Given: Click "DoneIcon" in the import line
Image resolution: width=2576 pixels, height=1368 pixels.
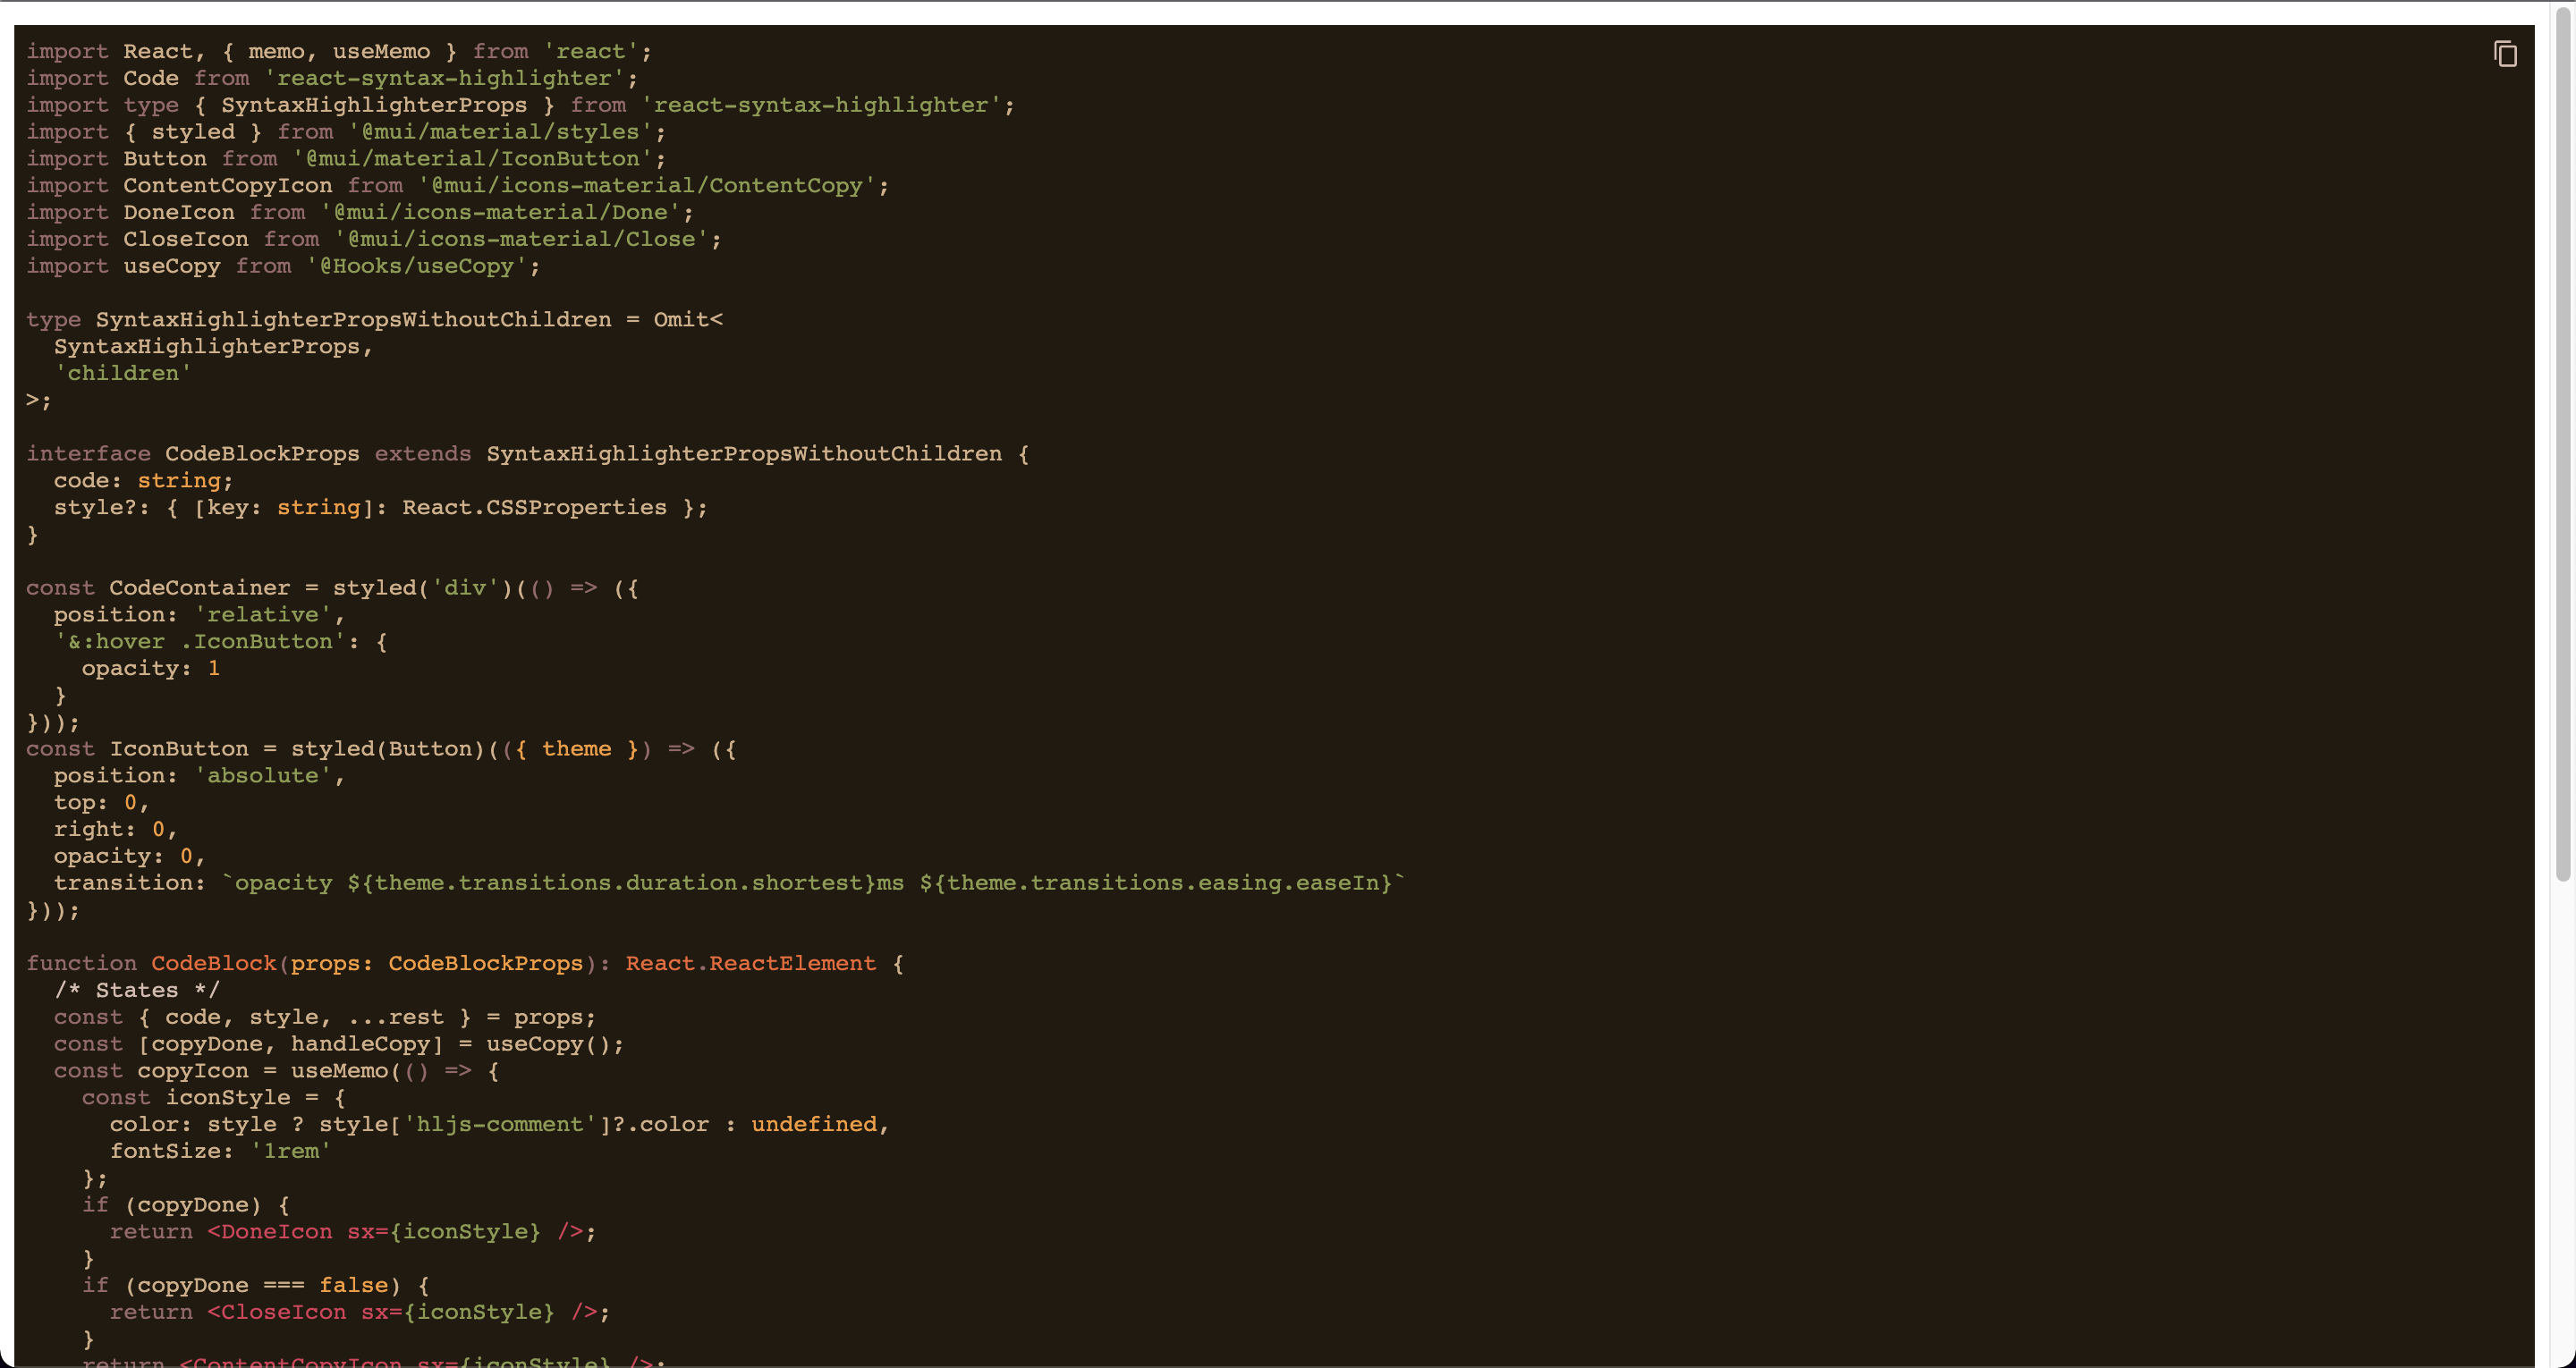Looking at the screenshot, I should pyautogui.click(x=179, y=213).
